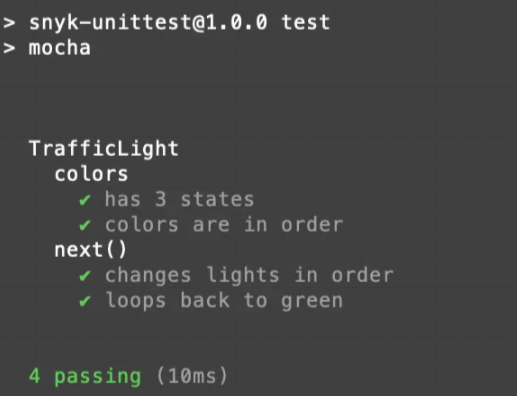Click the prompt arrow before snyk-unittest

tap(9, 23)
